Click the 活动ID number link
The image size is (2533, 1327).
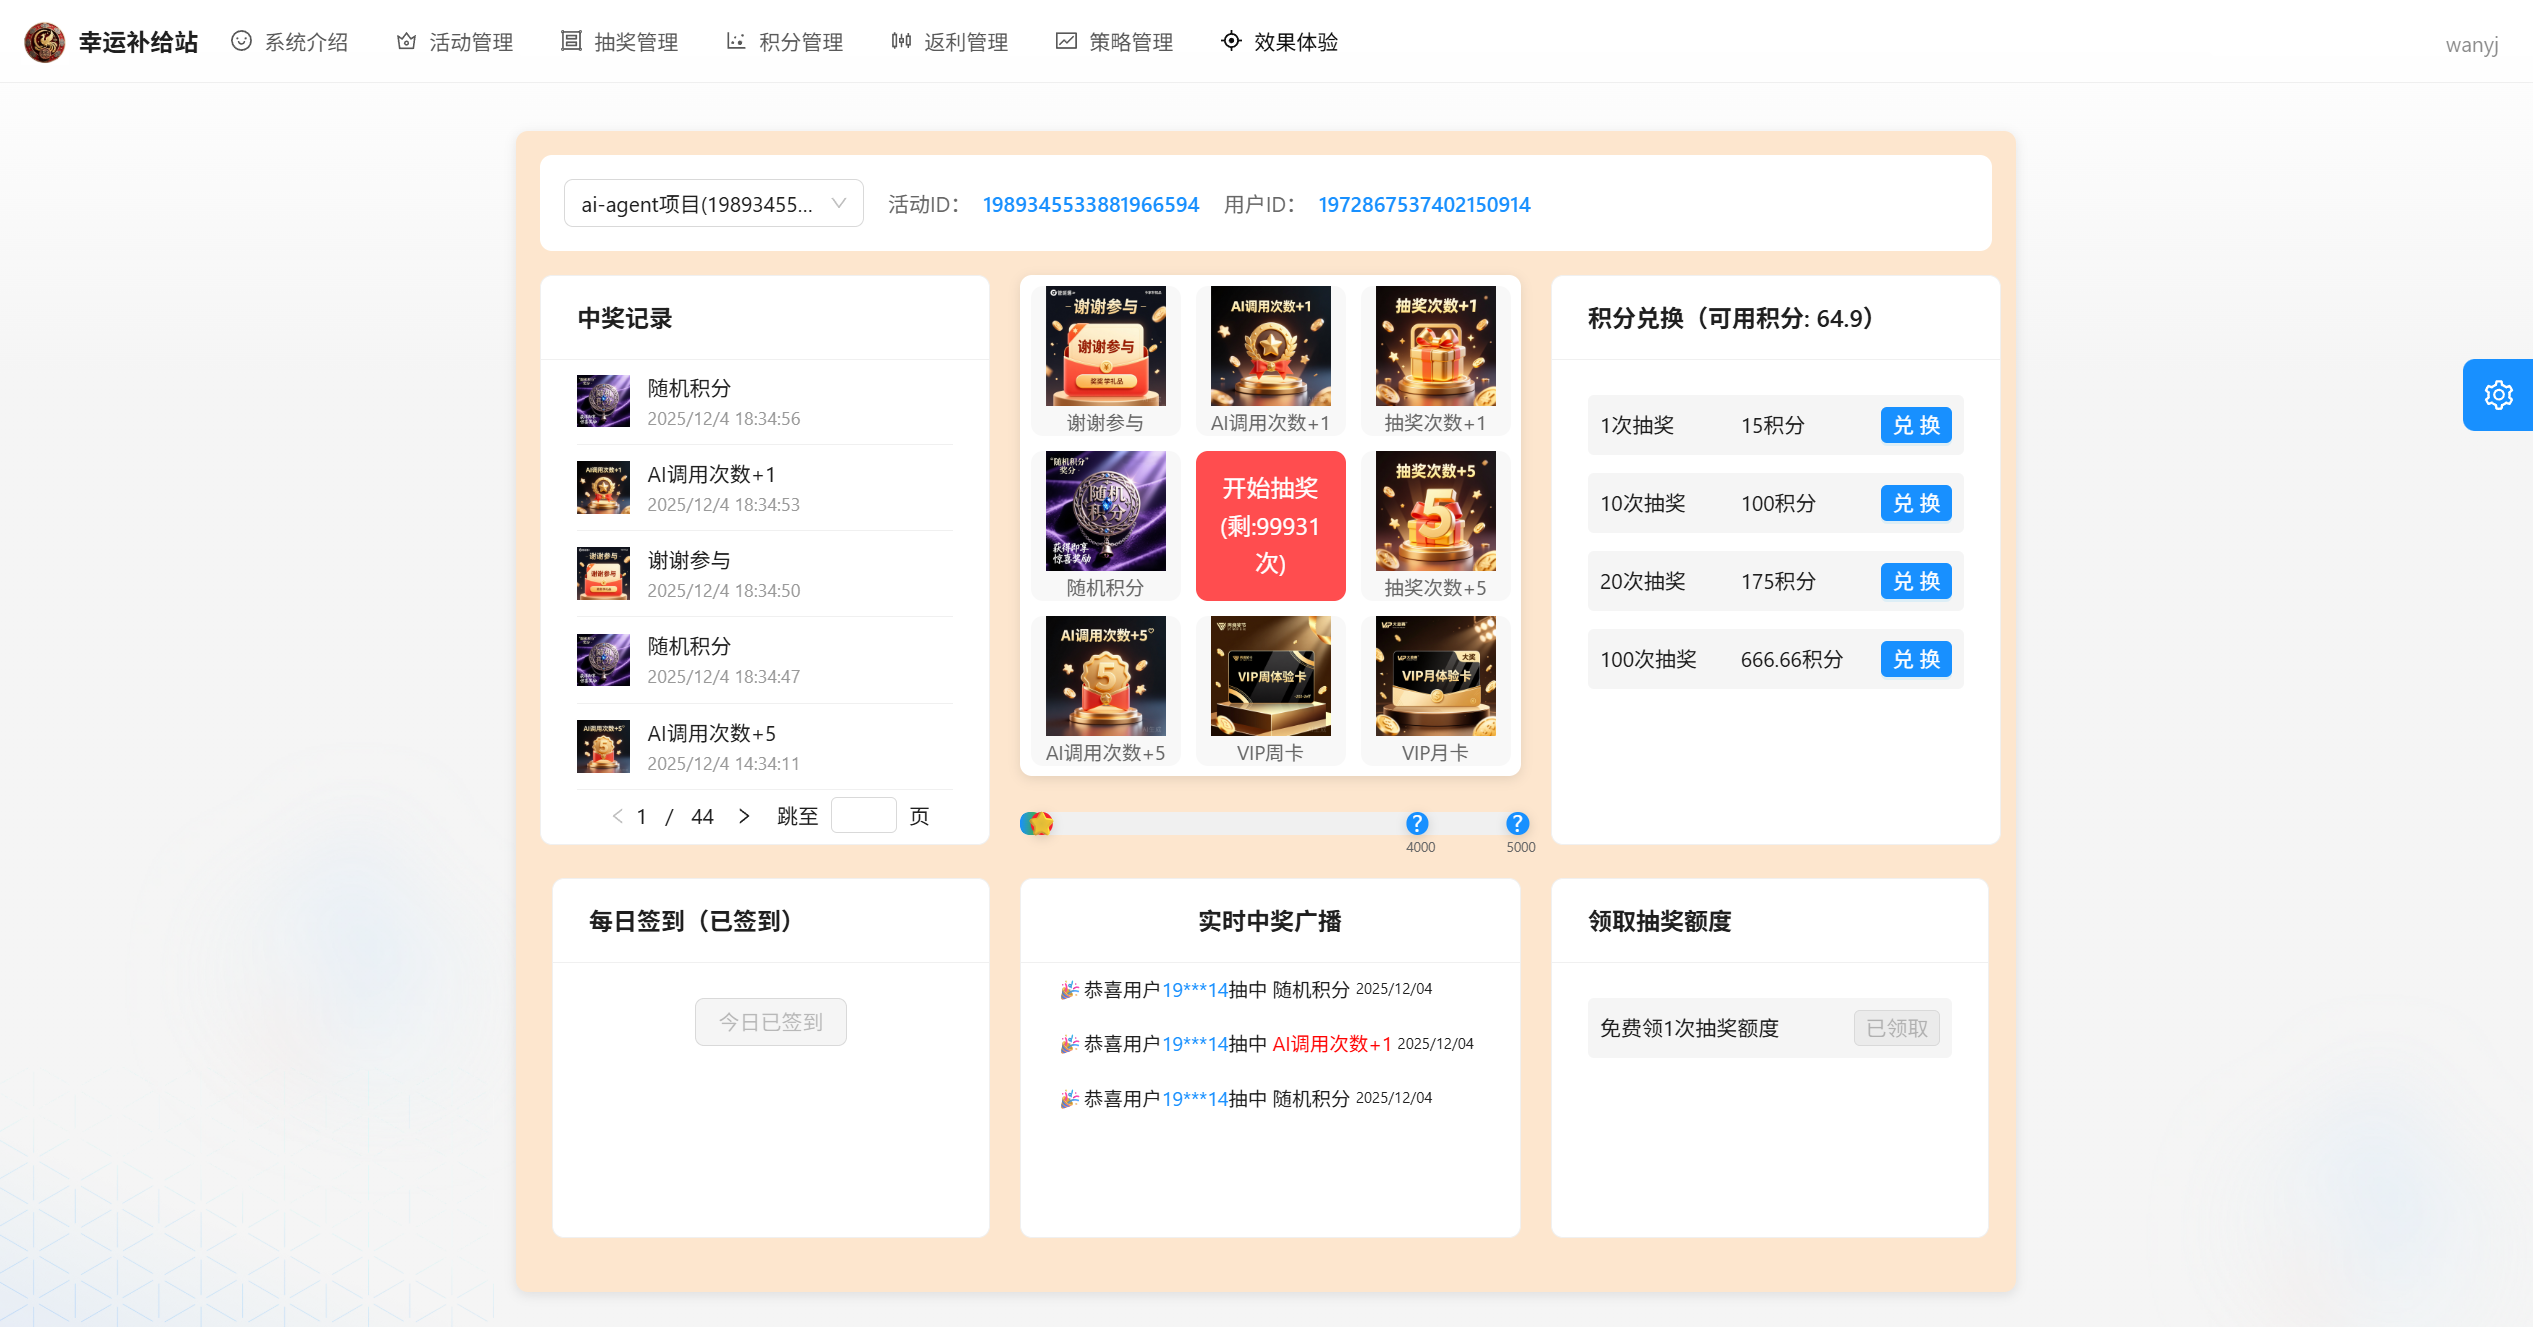[x=1090, y=205]
